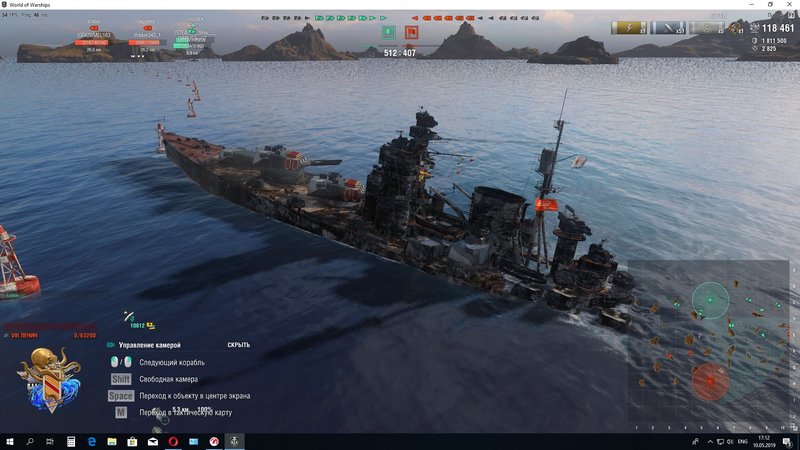
Task: Click the round achievement medal marked x1
Action: (736, 28)
